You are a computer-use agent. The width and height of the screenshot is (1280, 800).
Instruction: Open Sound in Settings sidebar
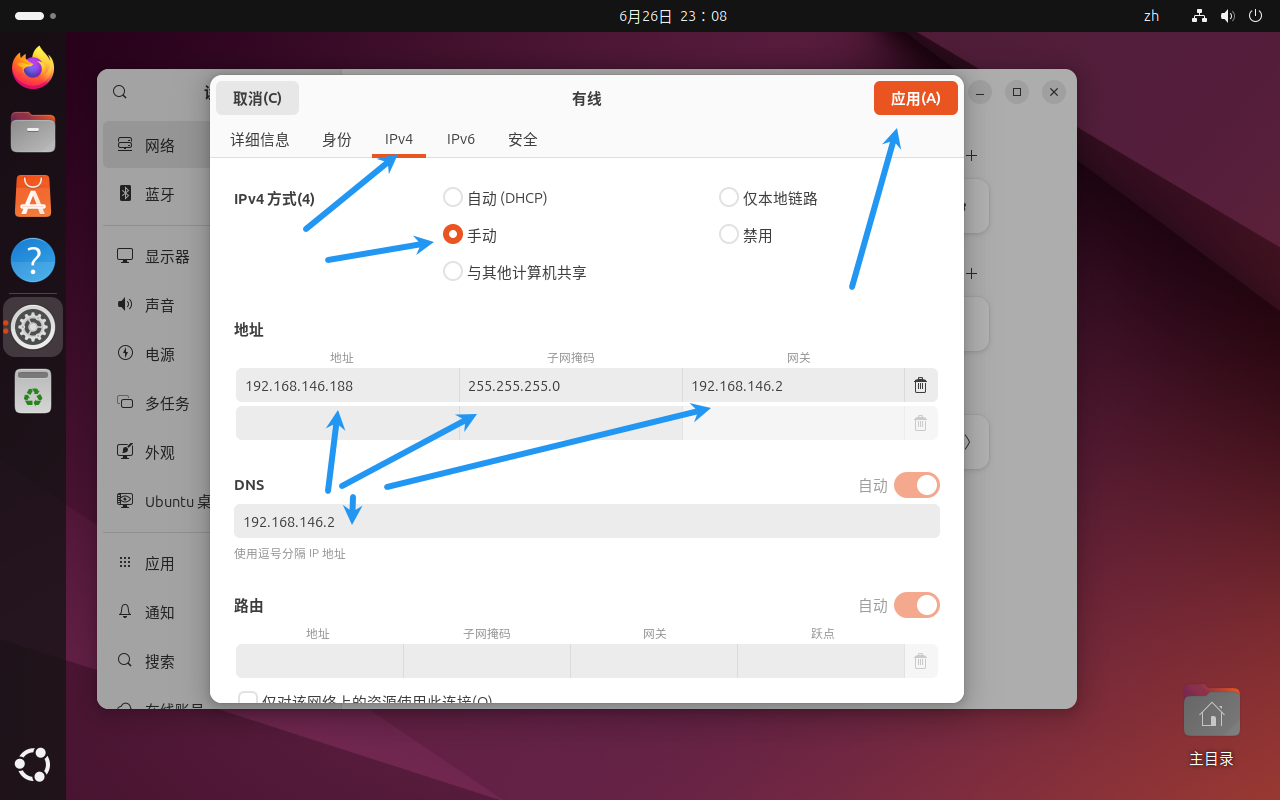[156, 305]
